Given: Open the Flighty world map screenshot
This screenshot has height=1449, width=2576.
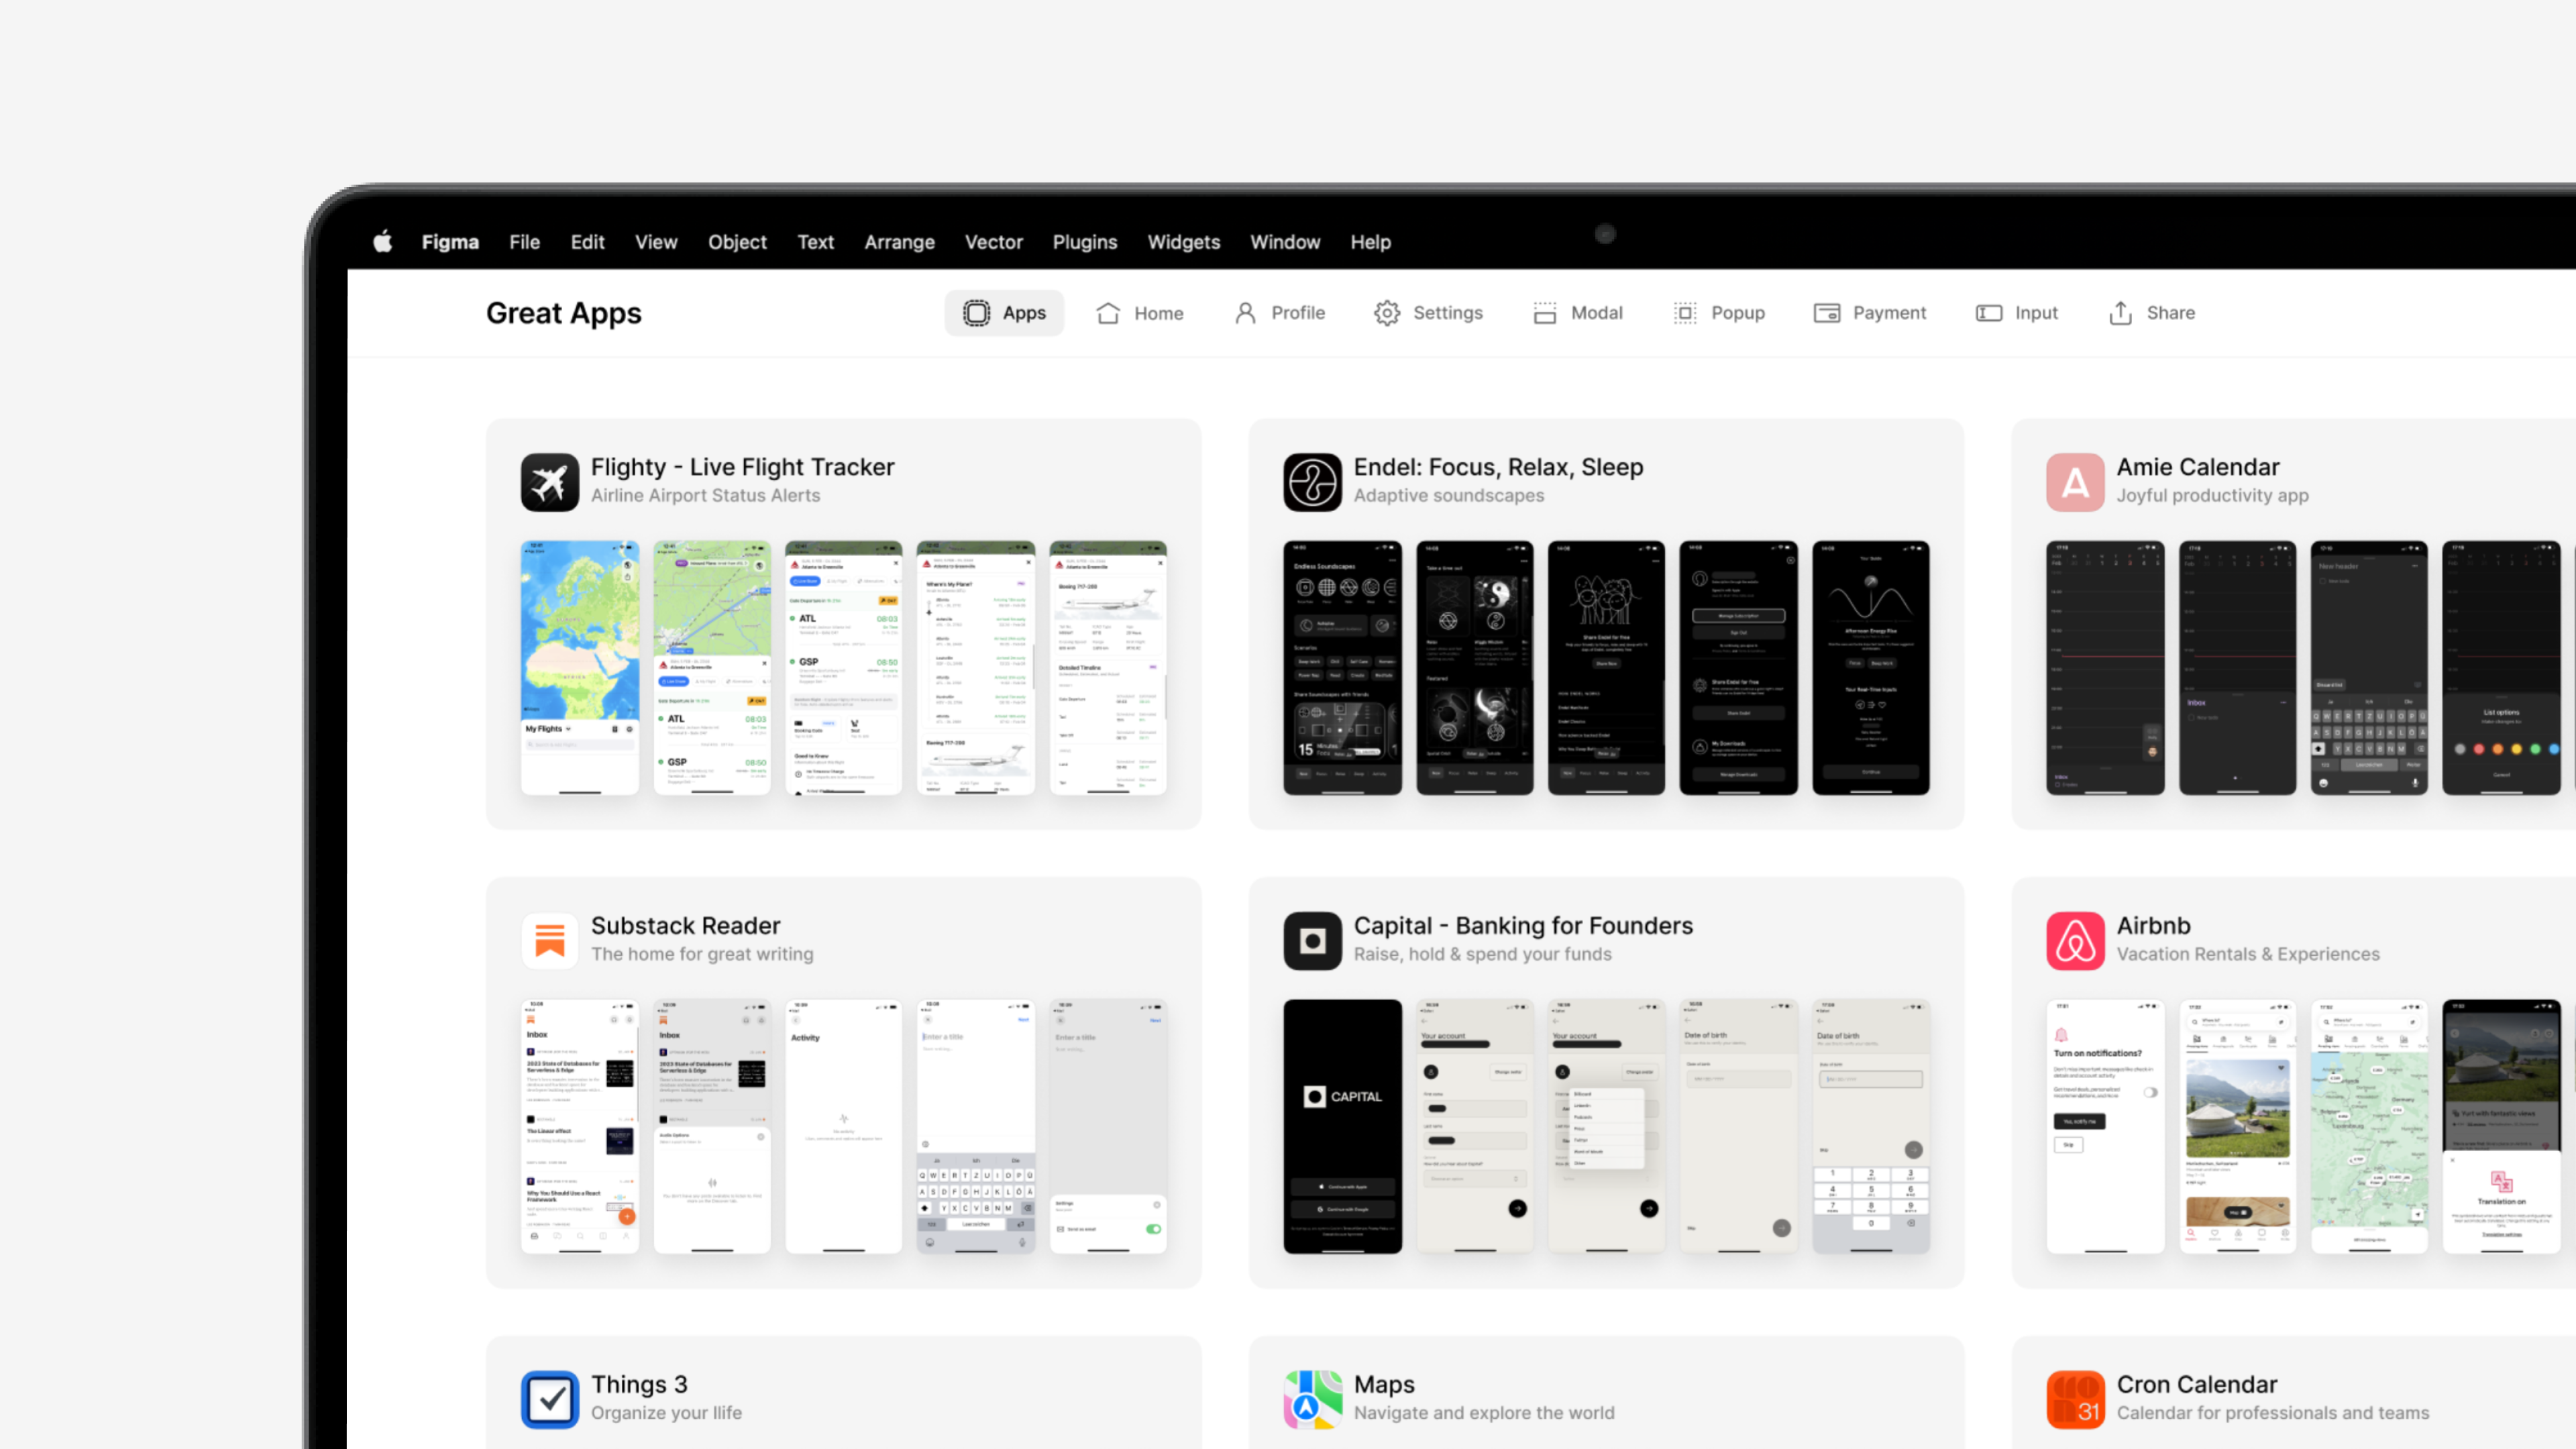Looking at the screenshot, I should coord(579,668).
